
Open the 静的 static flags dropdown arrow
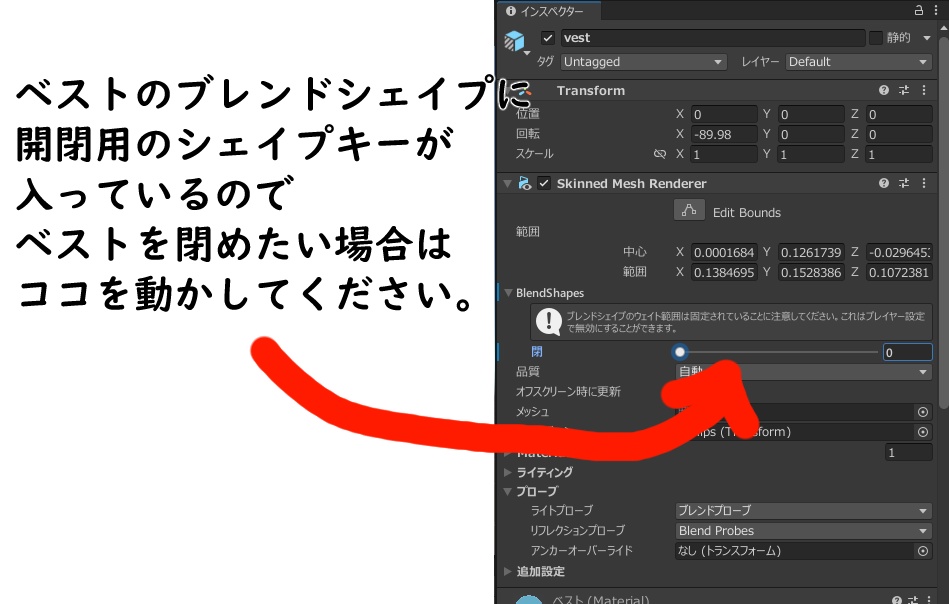coord(927,38)
